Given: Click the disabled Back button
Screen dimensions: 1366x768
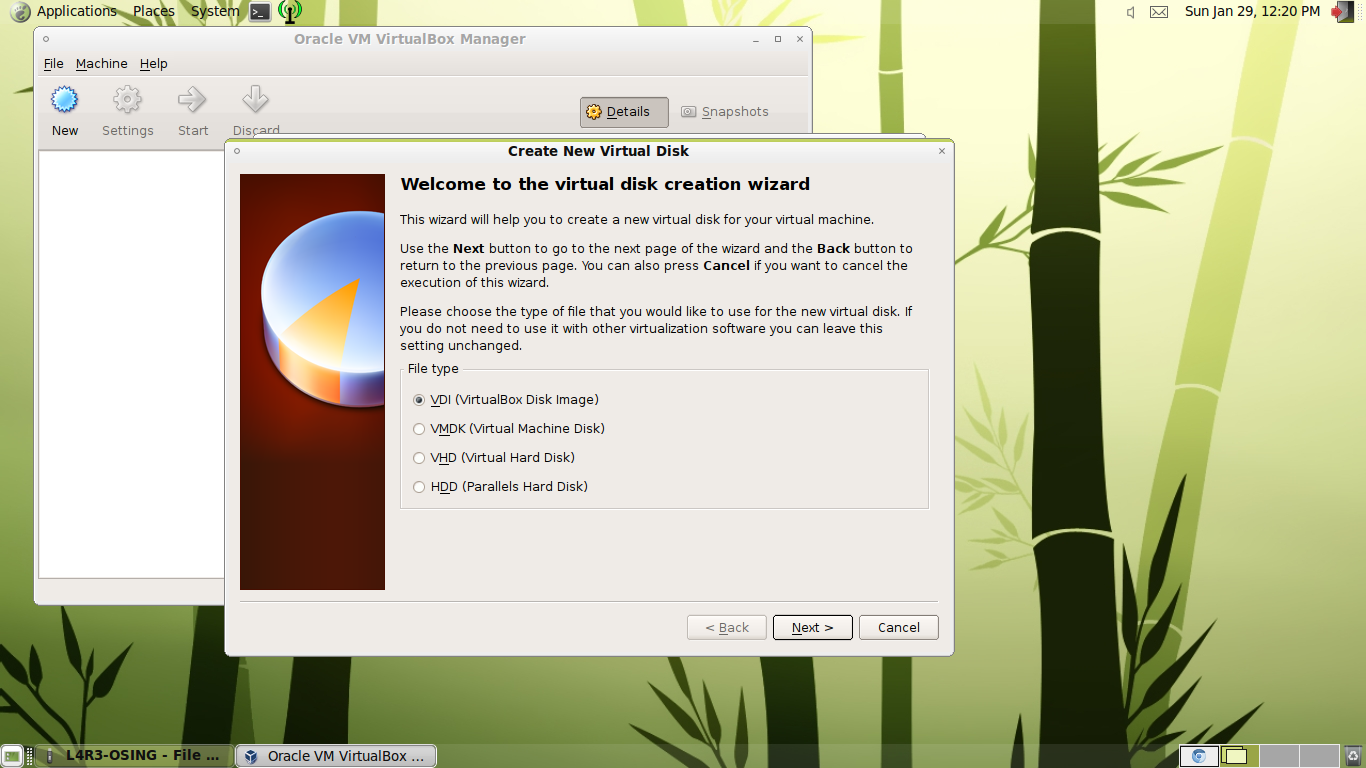Looking at the screenshot, I should click(x=726, y=628).
